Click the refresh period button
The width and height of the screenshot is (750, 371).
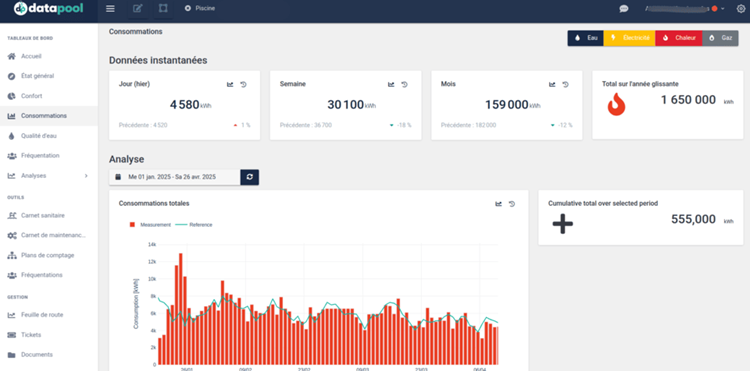(x=250, y=177)
